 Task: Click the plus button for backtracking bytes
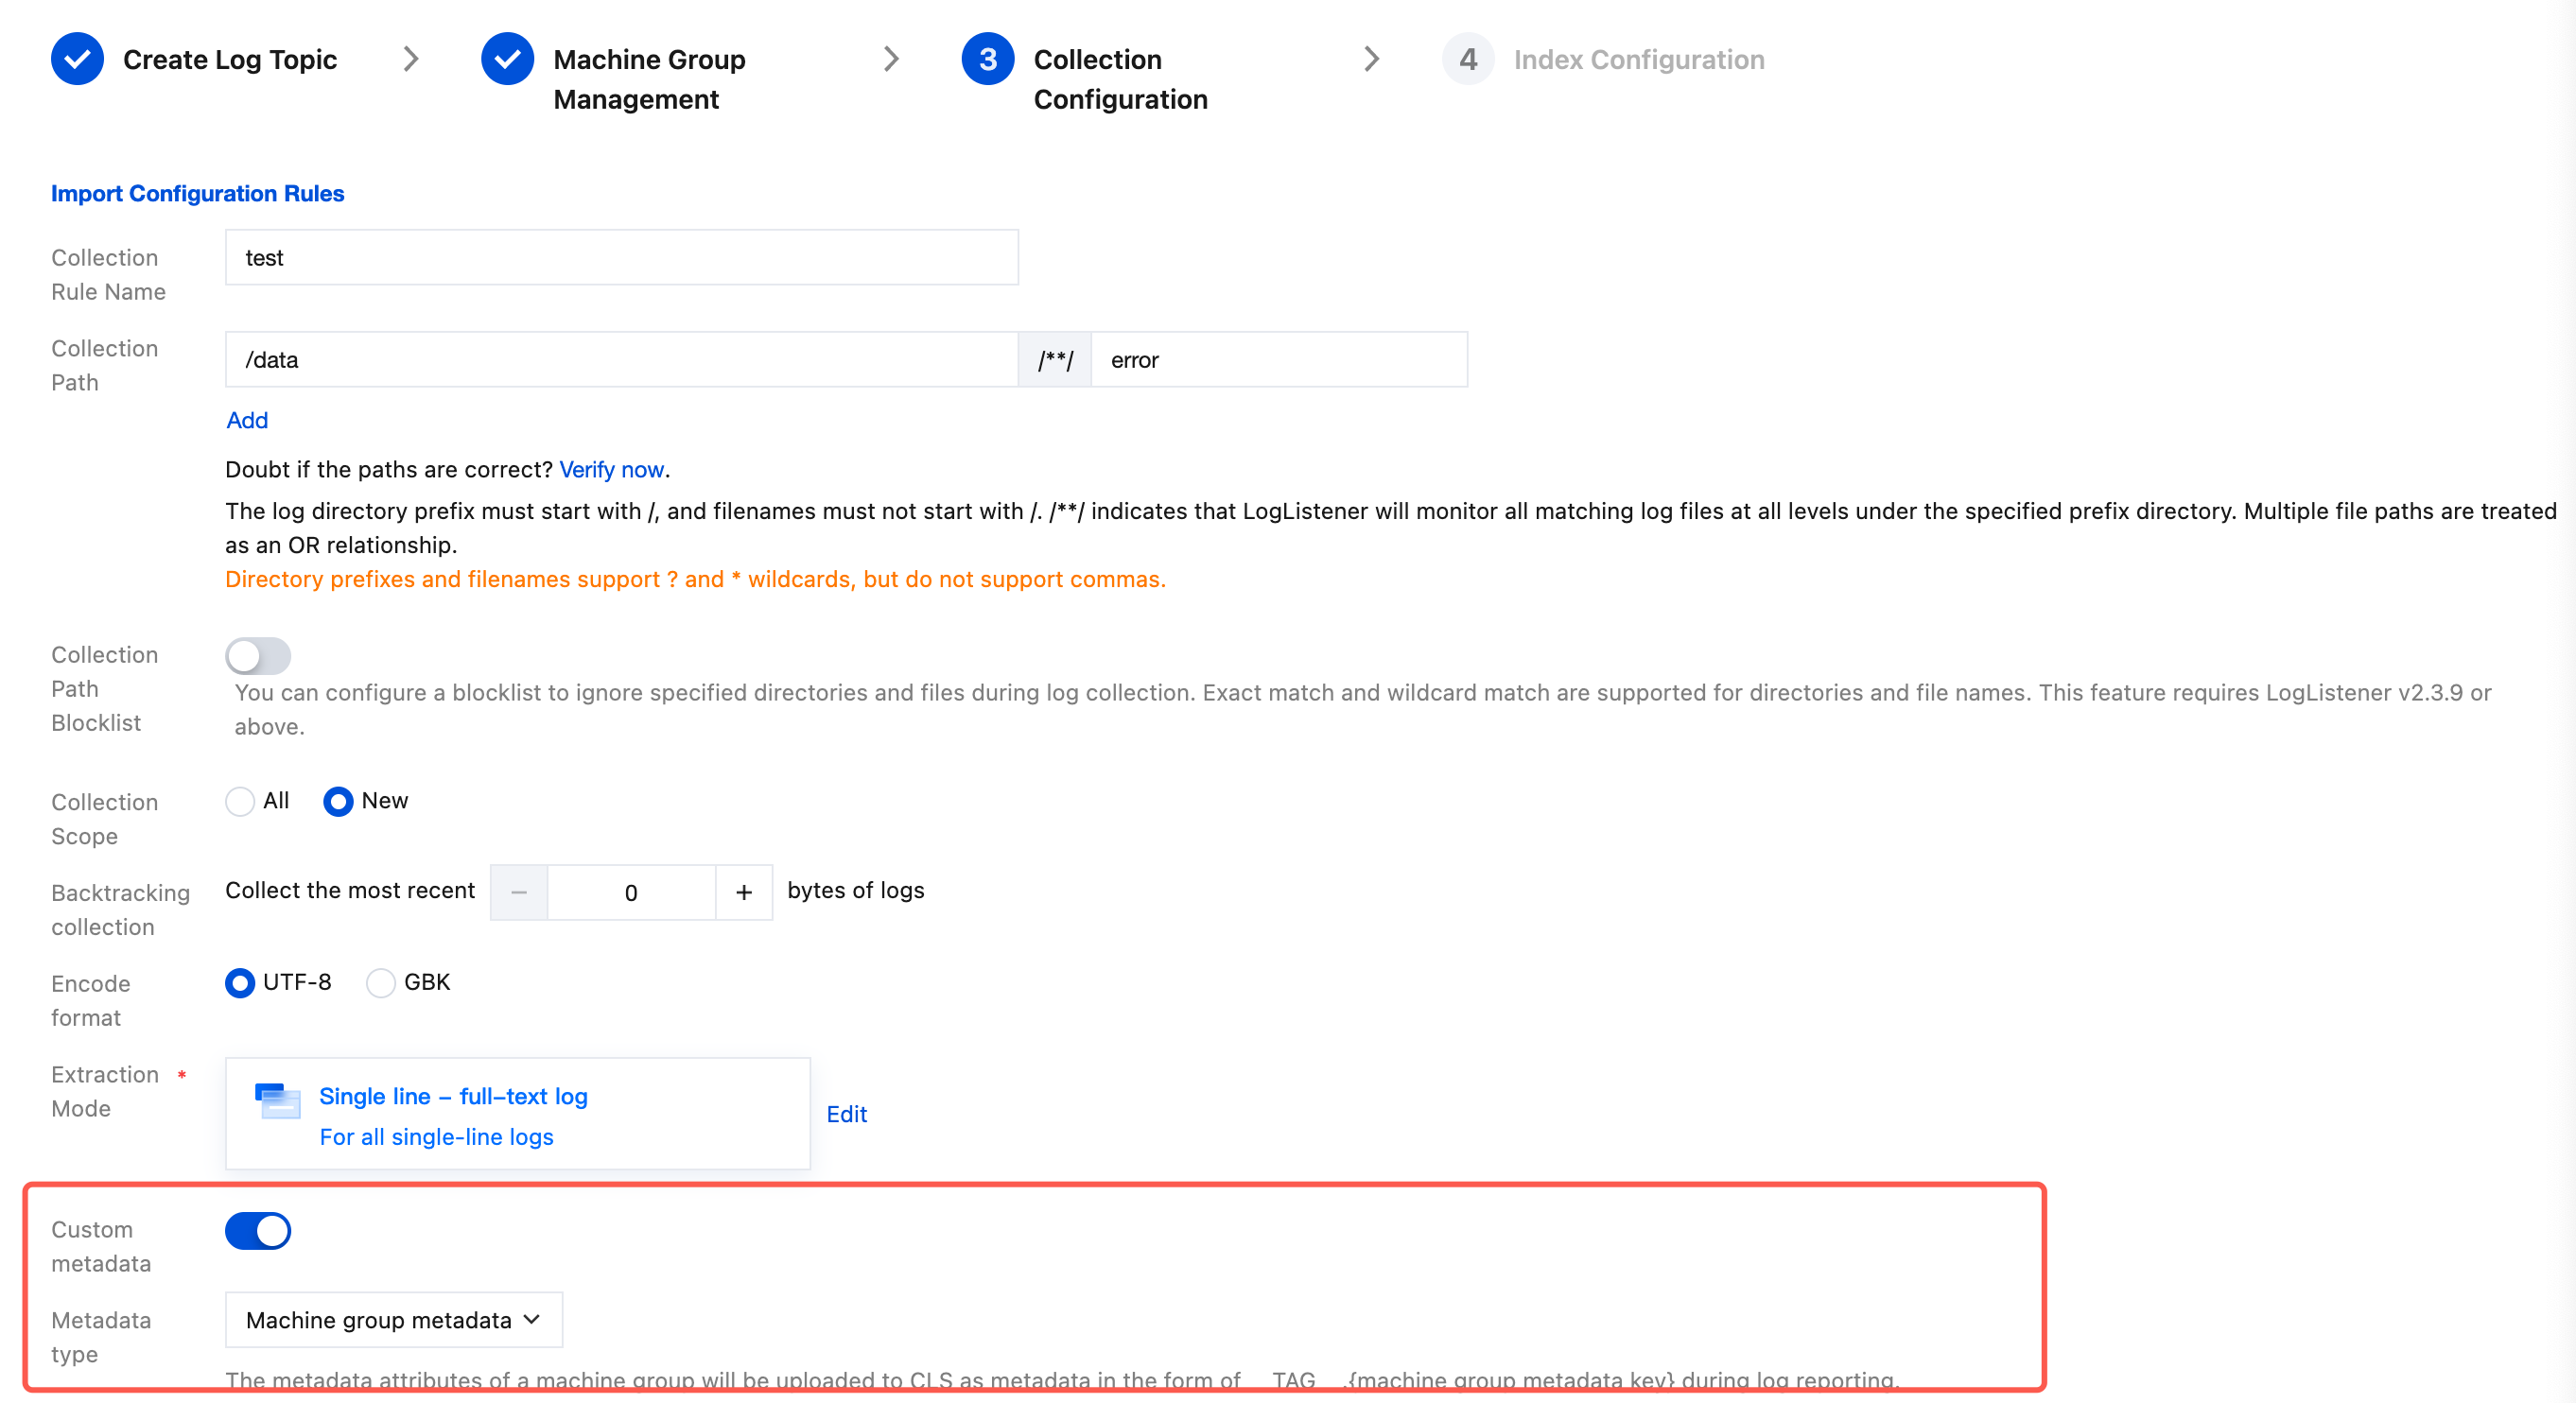pyautogui.click(x=743, y=892)
